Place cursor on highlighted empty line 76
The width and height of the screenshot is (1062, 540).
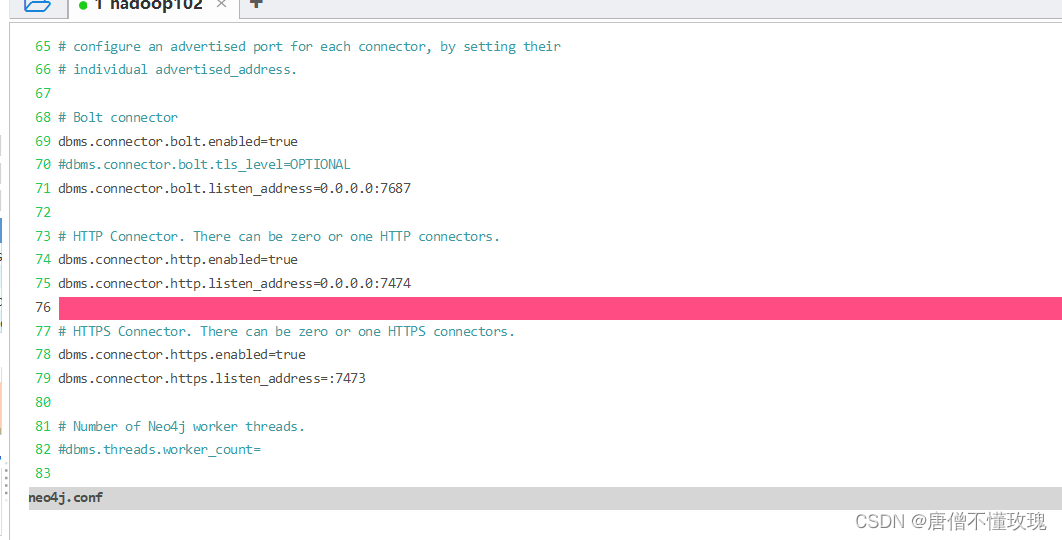pyautogui.click(x=560, y=308)
